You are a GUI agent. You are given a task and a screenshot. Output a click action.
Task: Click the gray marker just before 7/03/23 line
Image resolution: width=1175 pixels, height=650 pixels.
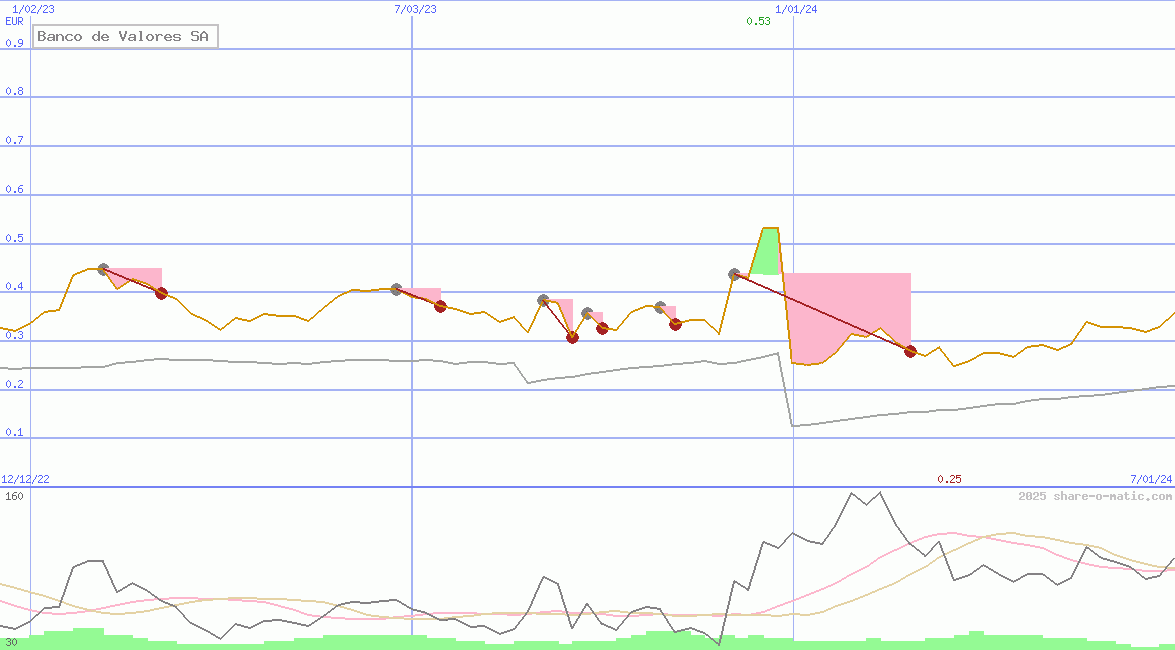[396, 289]
